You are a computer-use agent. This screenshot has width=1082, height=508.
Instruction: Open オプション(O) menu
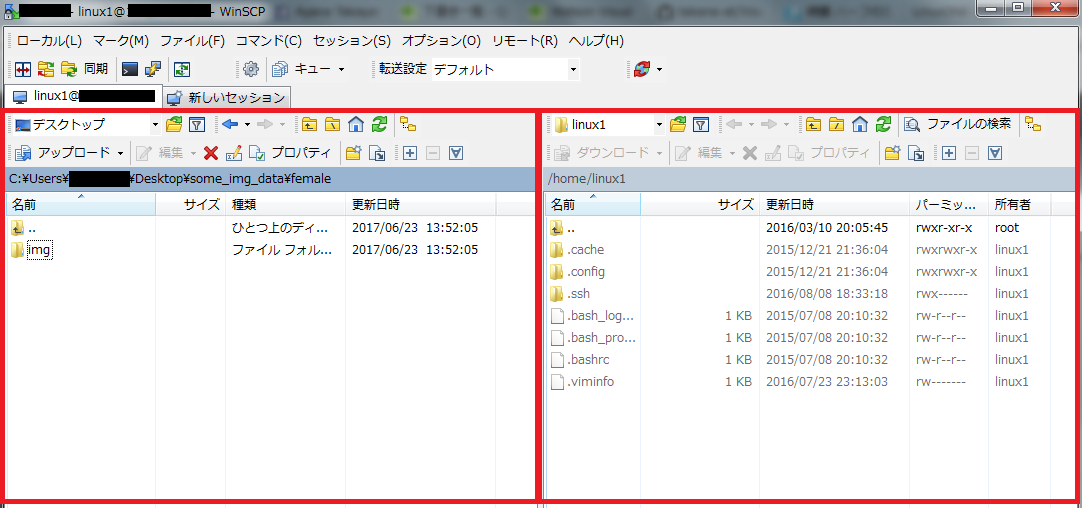pyautogui.click(x=442, y=41)
